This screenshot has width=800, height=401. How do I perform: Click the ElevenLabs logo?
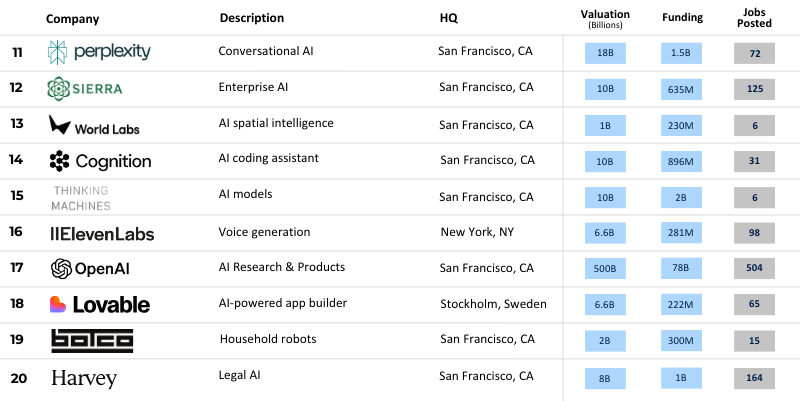click(101, 233)
